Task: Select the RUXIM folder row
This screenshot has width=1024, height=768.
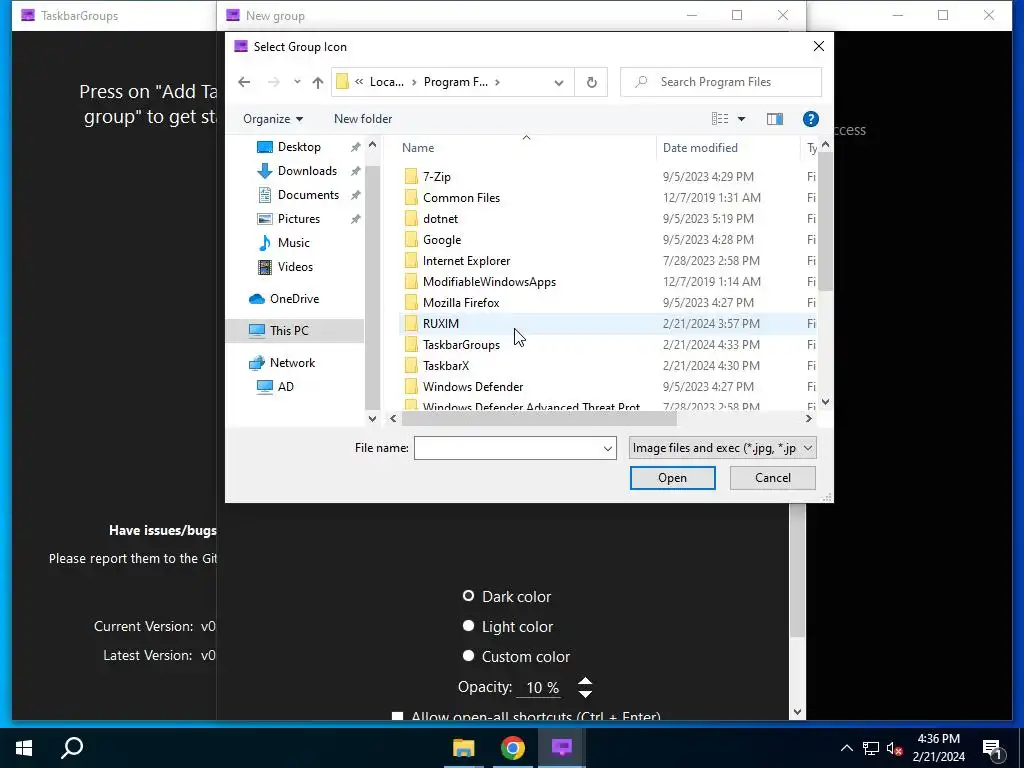Action: pos(607,323)
